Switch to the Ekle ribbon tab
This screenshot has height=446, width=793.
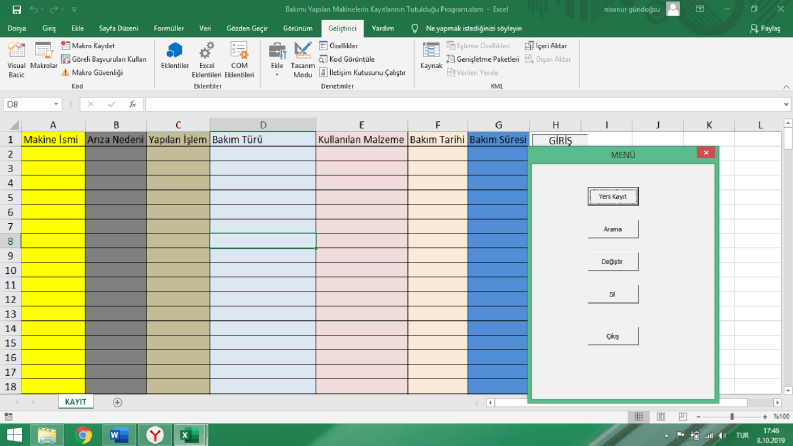pyautogui.click(x=77, y=28)
